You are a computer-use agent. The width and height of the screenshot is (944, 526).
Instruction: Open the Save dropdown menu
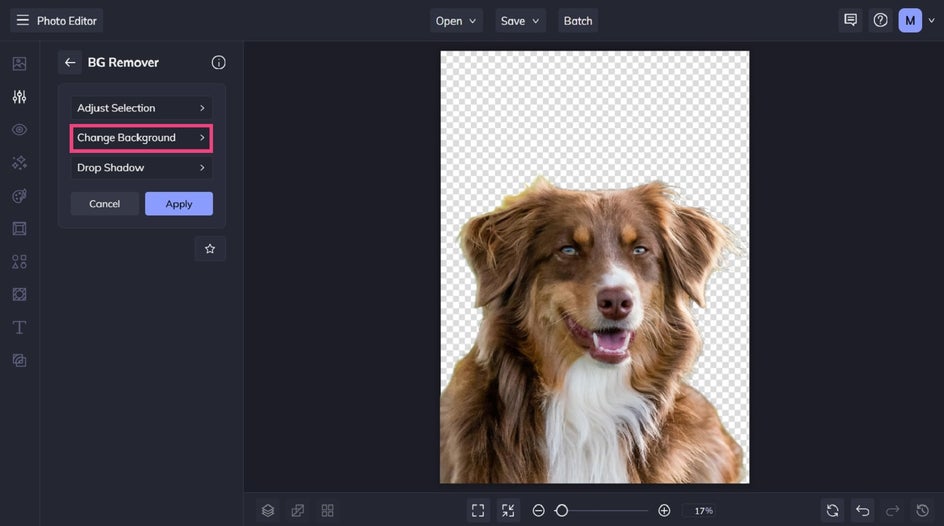pos(520,20)
